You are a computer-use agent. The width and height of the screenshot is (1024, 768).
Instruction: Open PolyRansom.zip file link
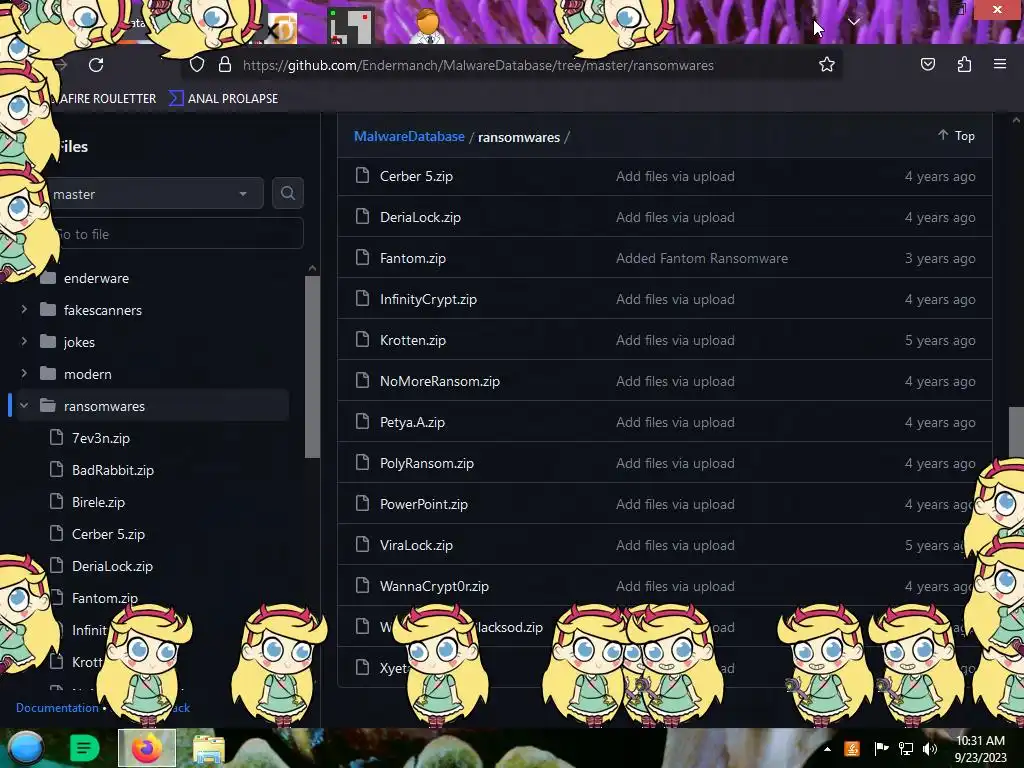426,463
